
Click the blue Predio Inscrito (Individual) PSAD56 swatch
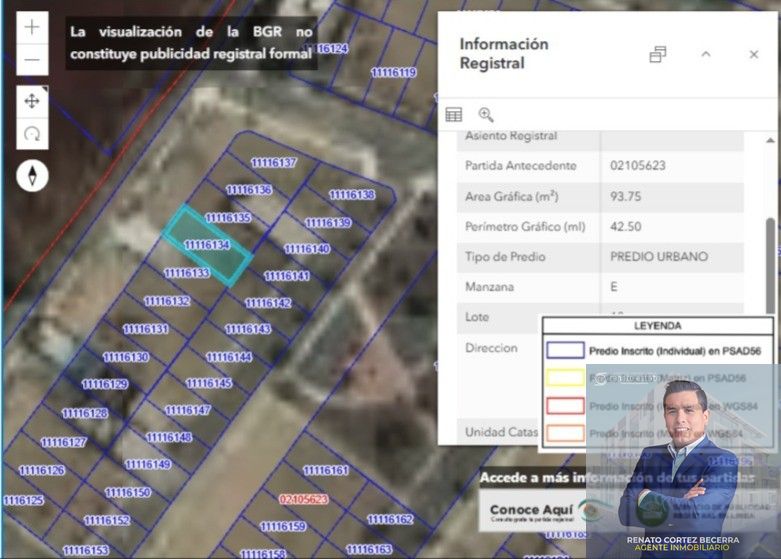coord(565,350)
